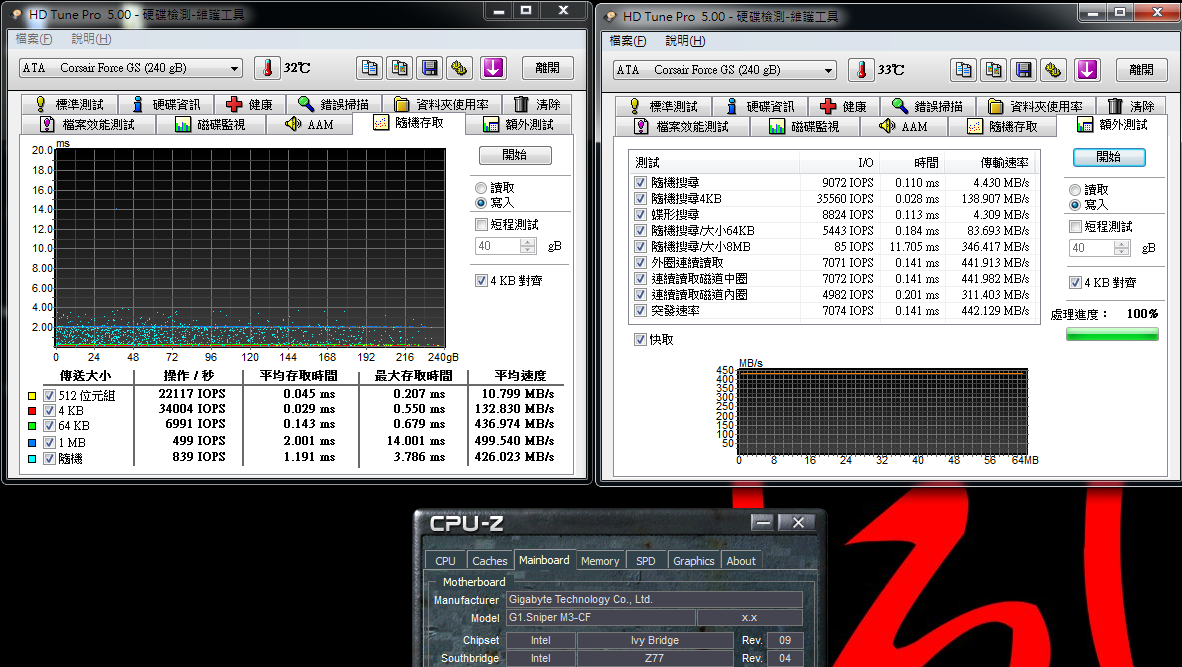Open options tool icon in right HD Tune window
This screenshot has width=1182, height=667.
[x=1053, y=70]
